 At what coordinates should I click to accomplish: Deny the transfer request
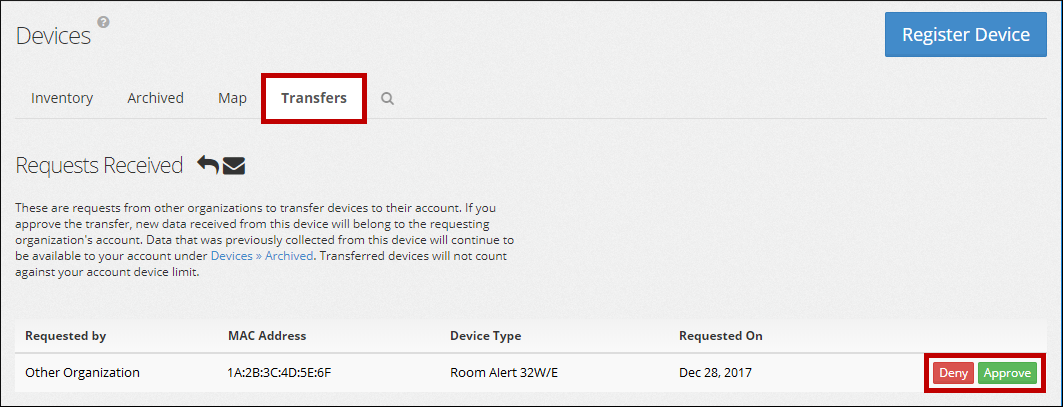pos(953,373)
